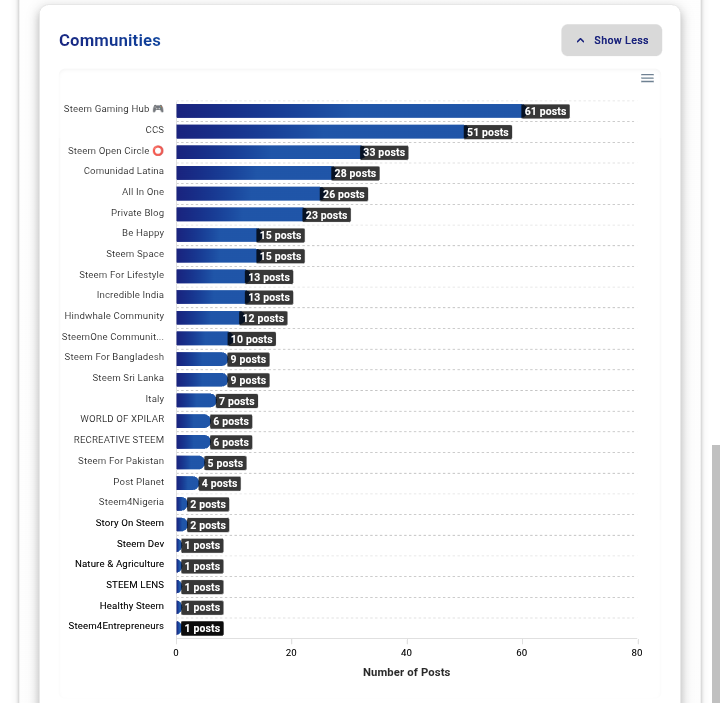Select the WORLD OF XPILAR label
Screen dimensions: 720x703
pos(122,419)
